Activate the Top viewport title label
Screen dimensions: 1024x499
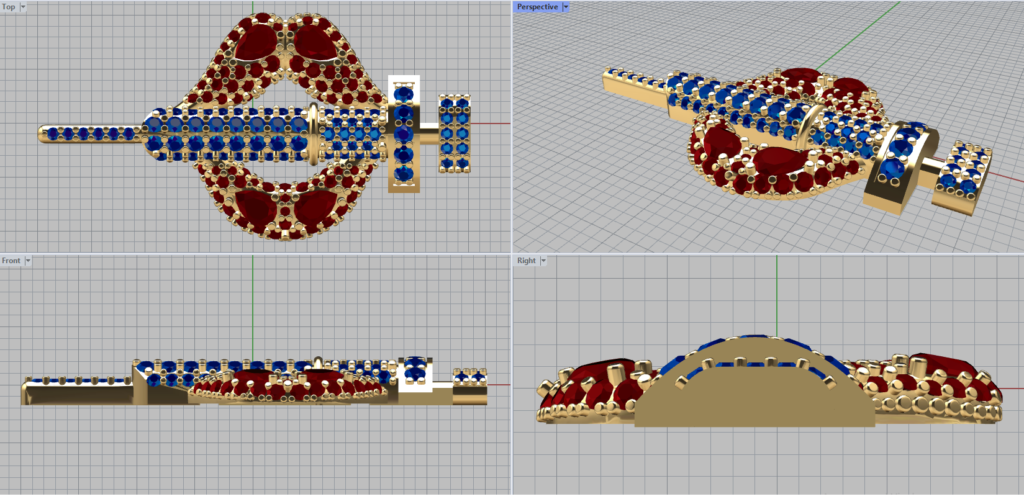point(9,7)
